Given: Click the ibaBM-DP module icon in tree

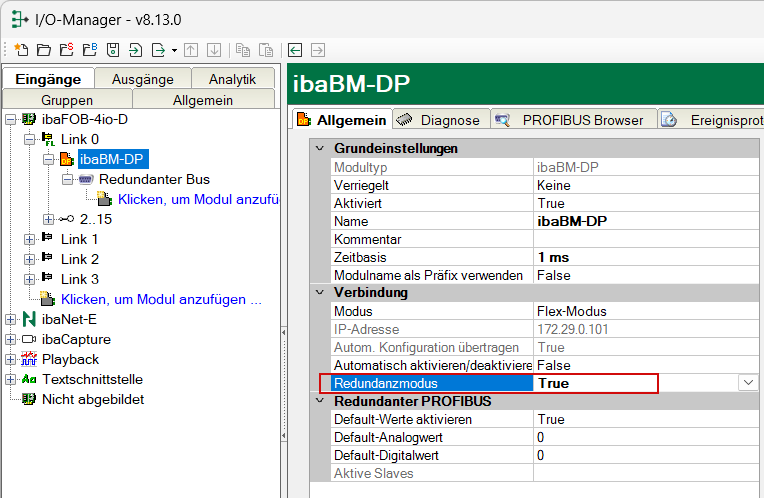Looking at the screenshot, I should 67,159.
